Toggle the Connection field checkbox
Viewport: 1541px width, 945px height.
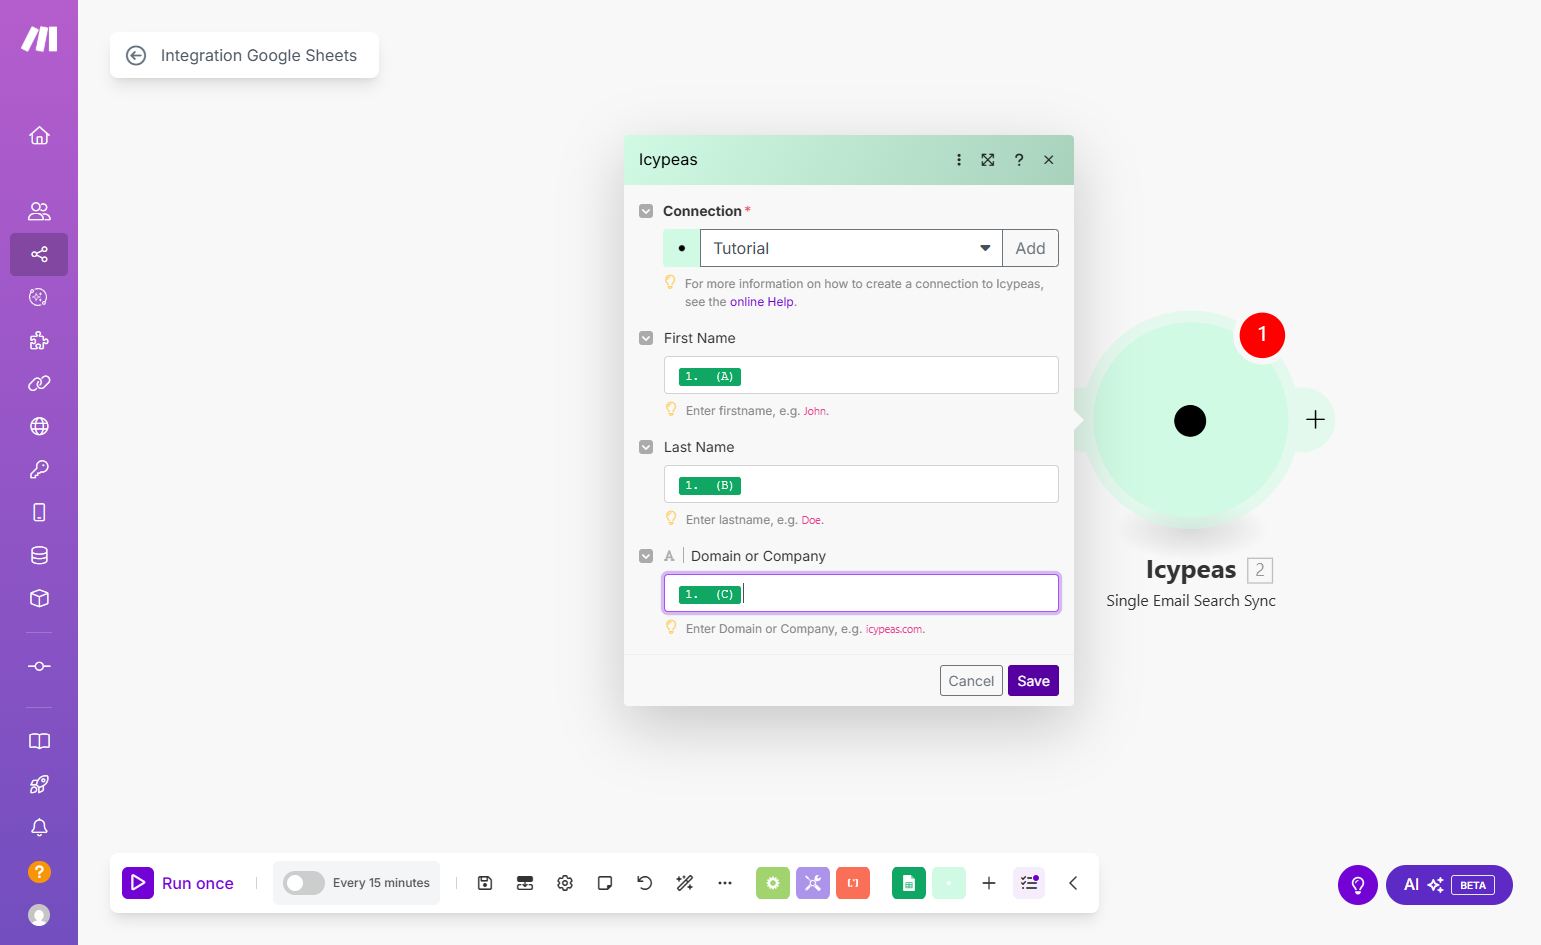pyautogui.click(x=646, y=211)
